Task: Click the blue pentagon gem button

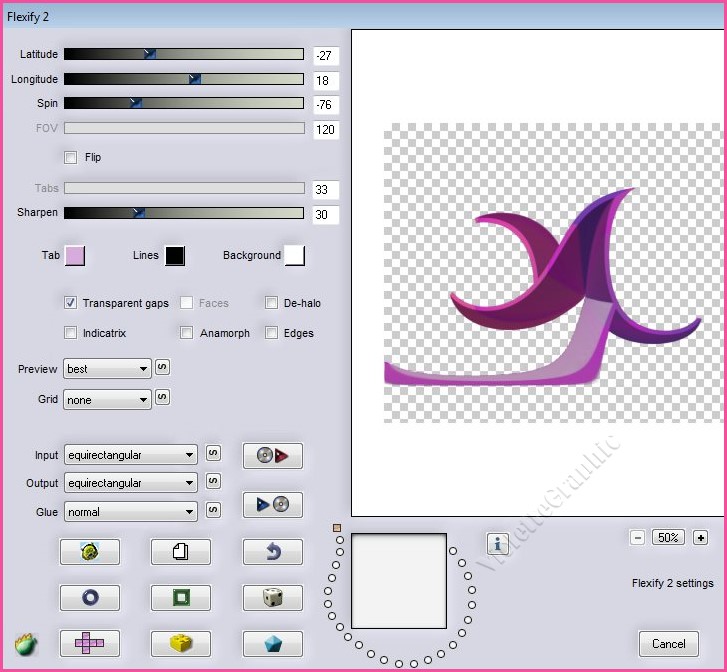Action: pos(272,643)
